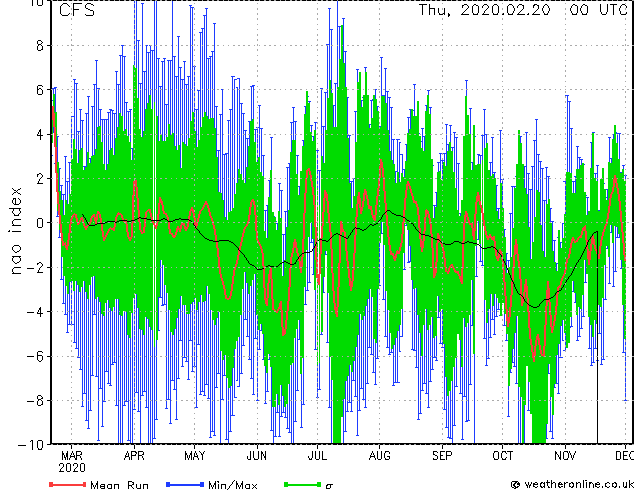The image size is (634, 490).
Task: Click the SEP x-axis label
Action: (442, 456)
